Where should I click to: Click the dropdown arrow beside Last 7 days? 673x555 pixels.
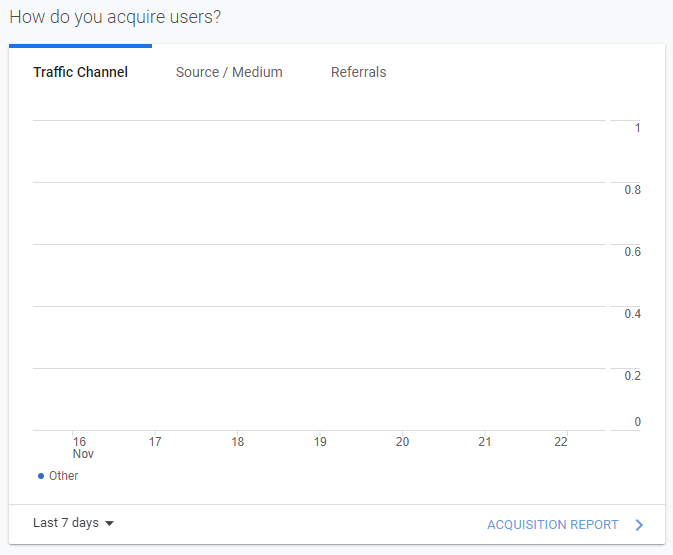point(109,523)
